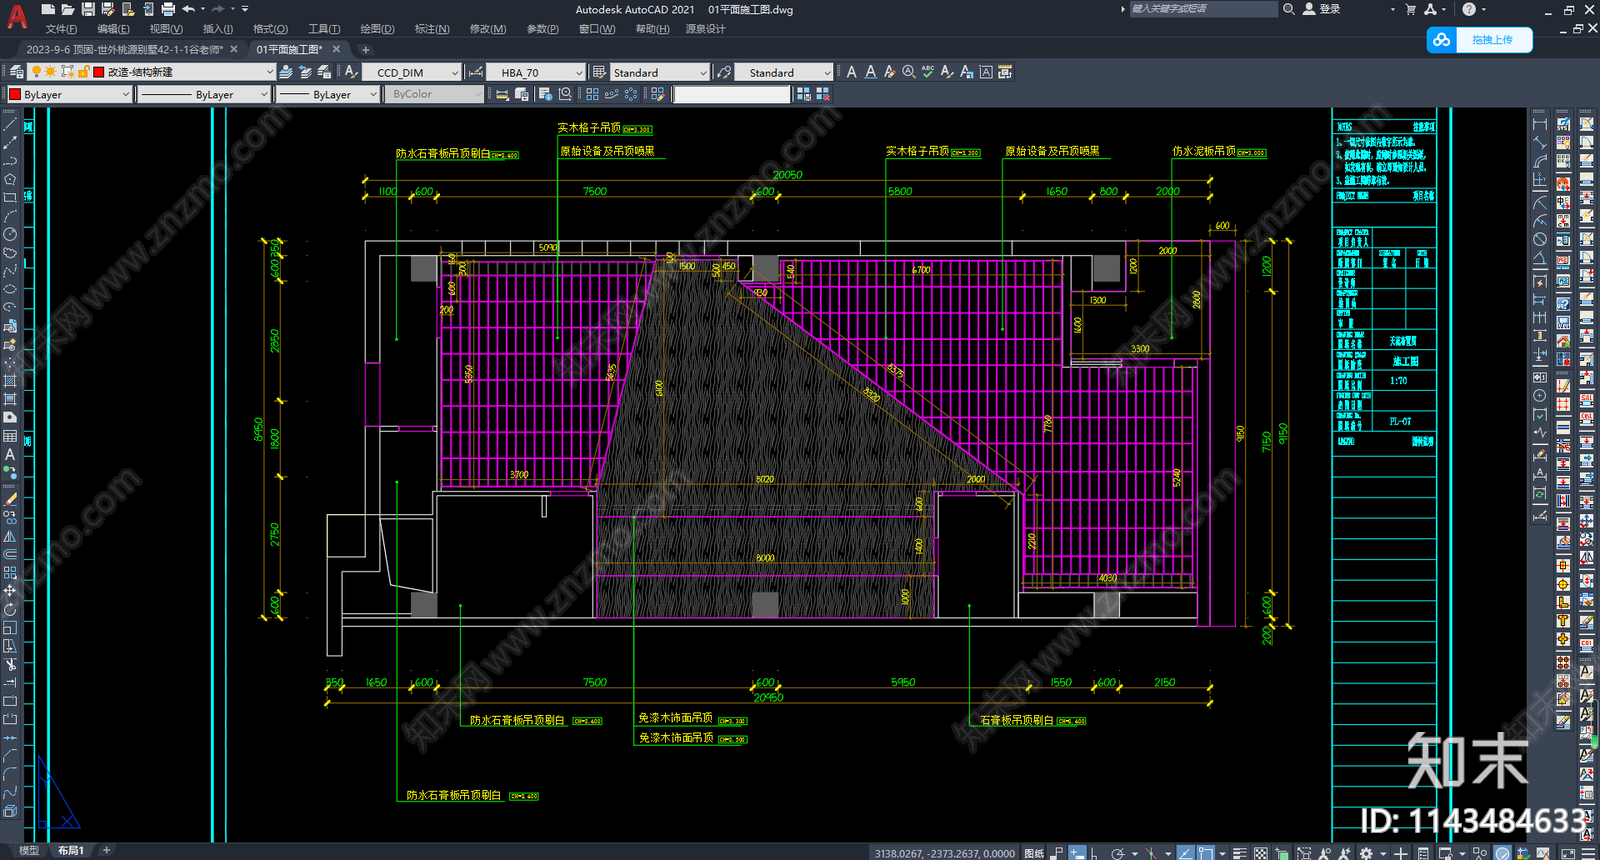Open the Layer Properties Manager icon
Viewport: 1600px width, 860px height.
pos(17,72)
